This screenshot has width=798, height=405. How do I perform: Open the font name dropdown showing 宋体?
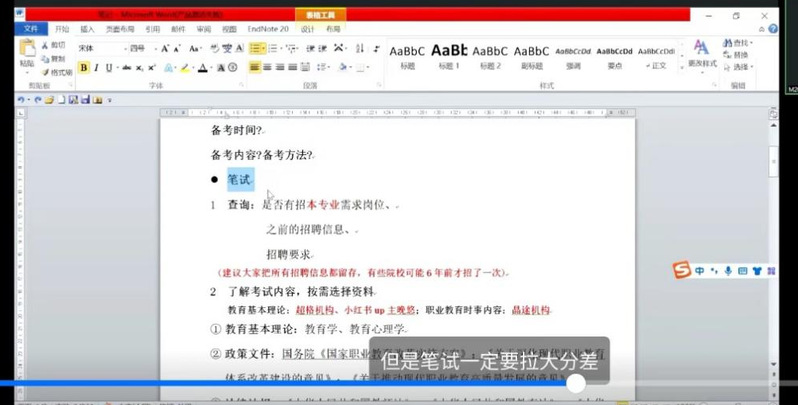98,48
